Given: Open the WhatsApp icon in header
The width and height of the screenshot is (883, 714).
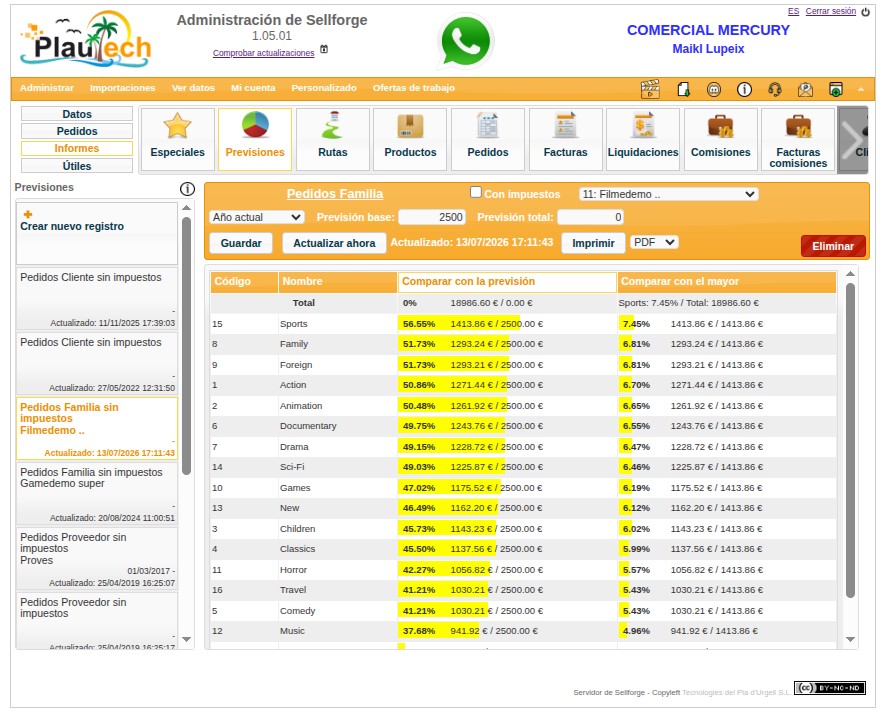Looking at the screenshot, I should [465, 42].
